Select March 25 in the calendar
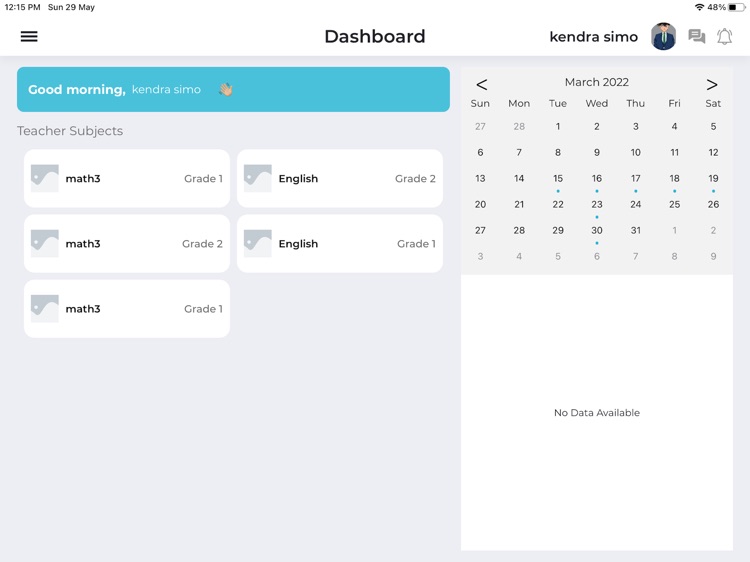 coord(674,204)
